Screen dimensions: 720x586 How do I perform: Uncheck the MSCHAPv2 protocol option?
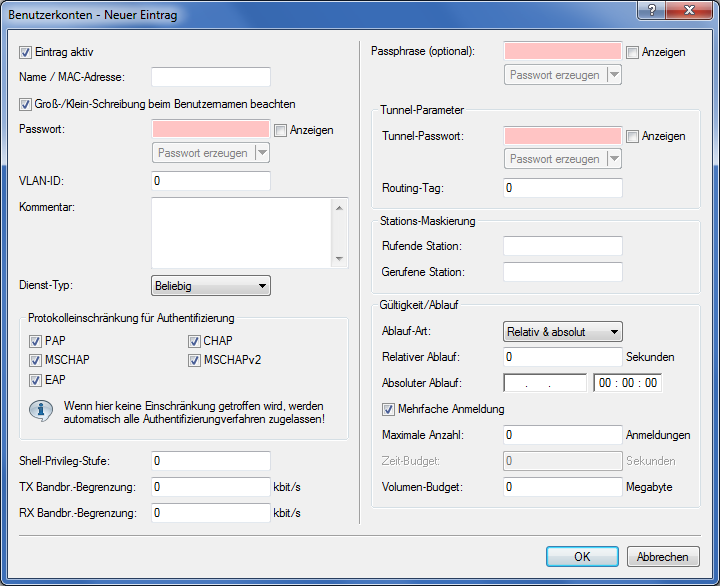click(x=195, y=360)
